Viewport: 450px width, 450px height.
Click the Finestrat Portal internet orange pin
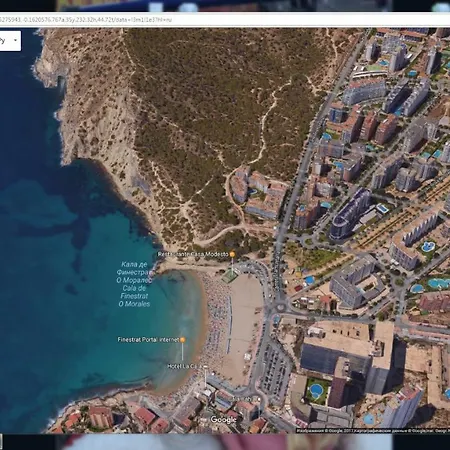pos(182,340)
